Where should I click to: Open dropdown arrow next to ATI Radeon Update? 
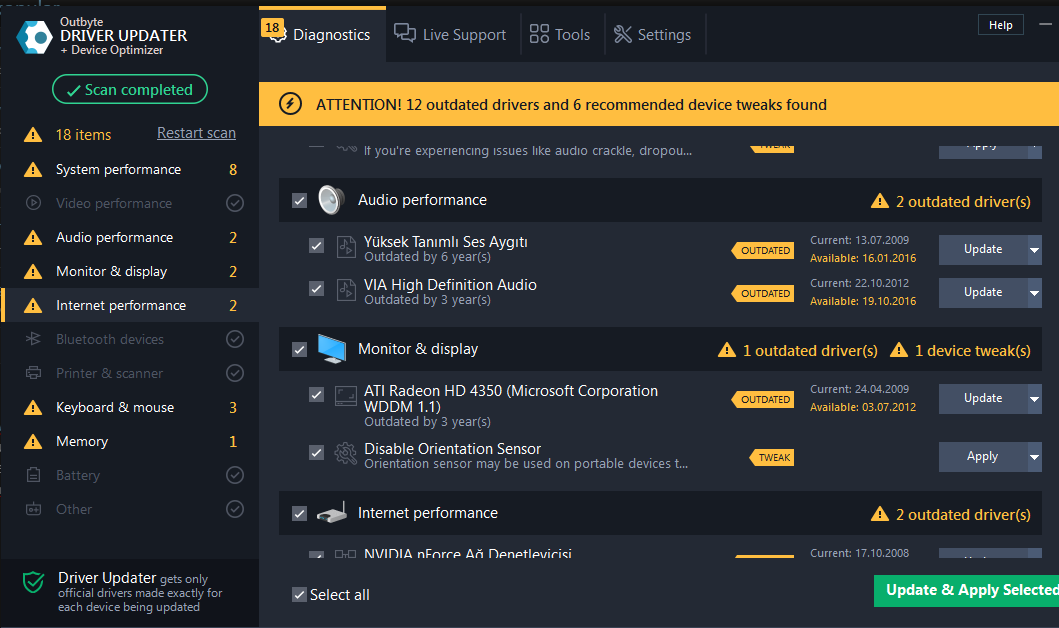[1034, 399]
